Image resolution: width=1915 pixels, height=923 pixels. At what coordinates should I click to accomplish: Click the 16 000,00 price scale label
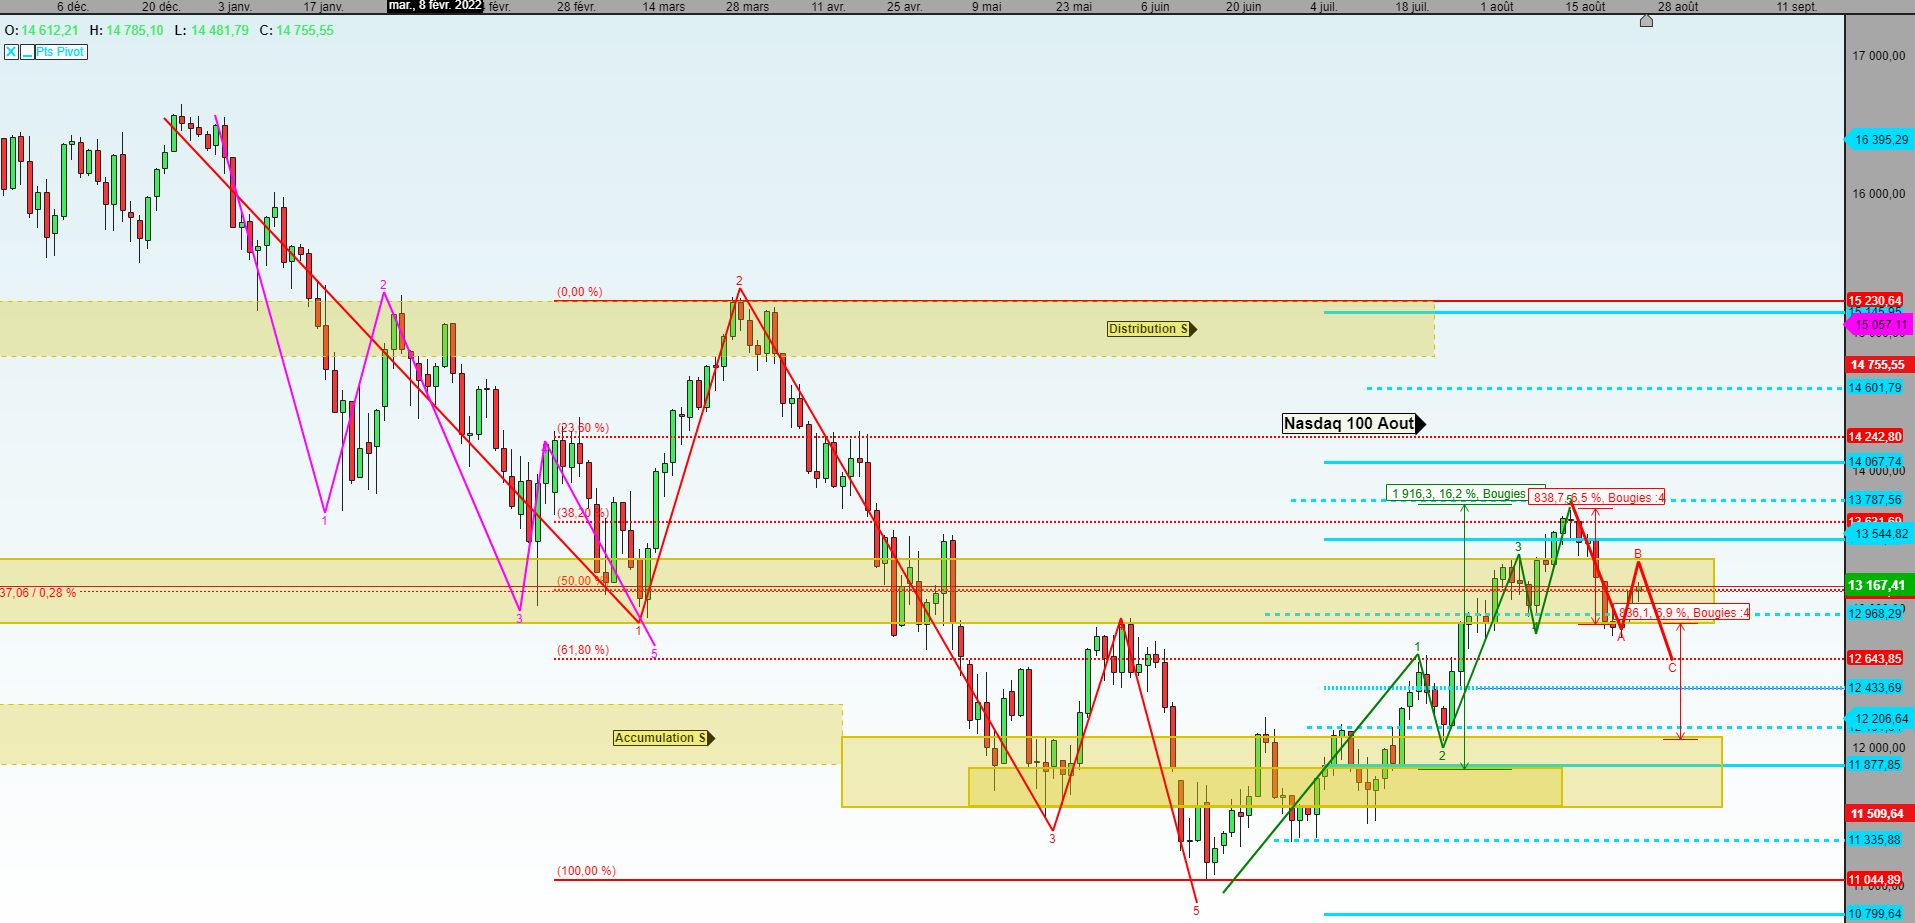[1879, 194]
